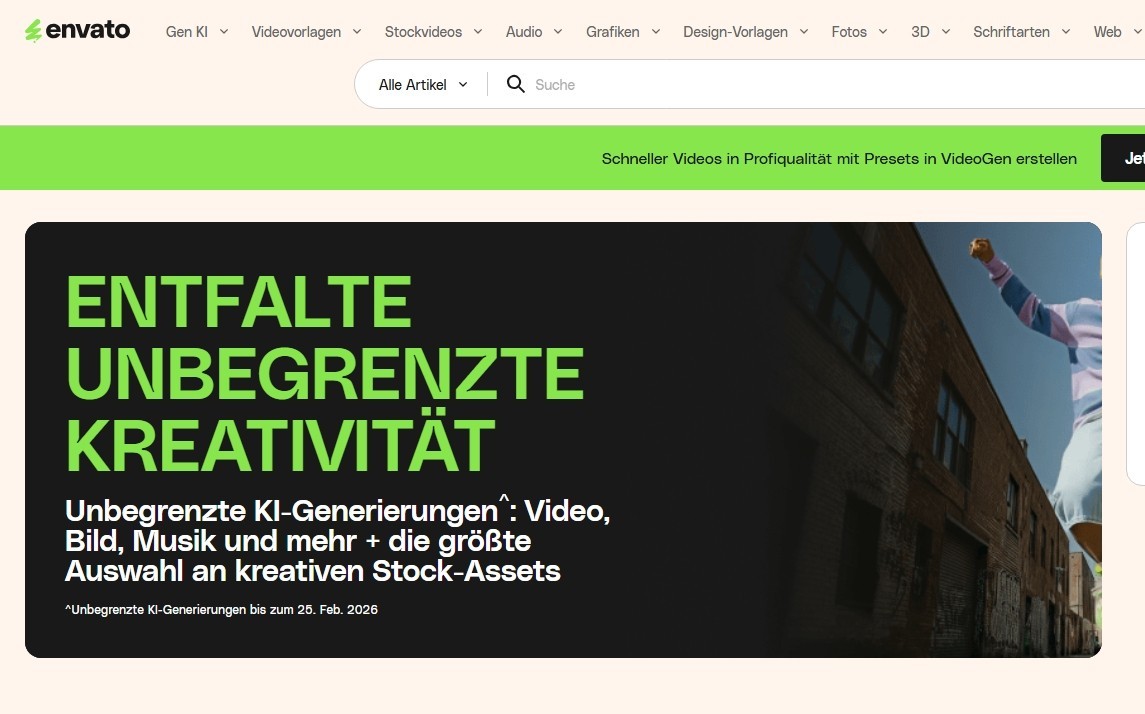Click the magnifying glass search icon
The width and height of the screenshot is (1145, 714).
516,84
